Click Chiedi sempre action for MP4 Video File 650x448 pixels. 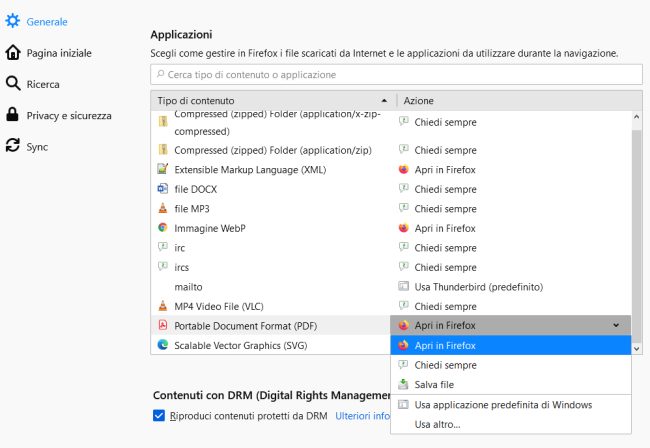445,306
